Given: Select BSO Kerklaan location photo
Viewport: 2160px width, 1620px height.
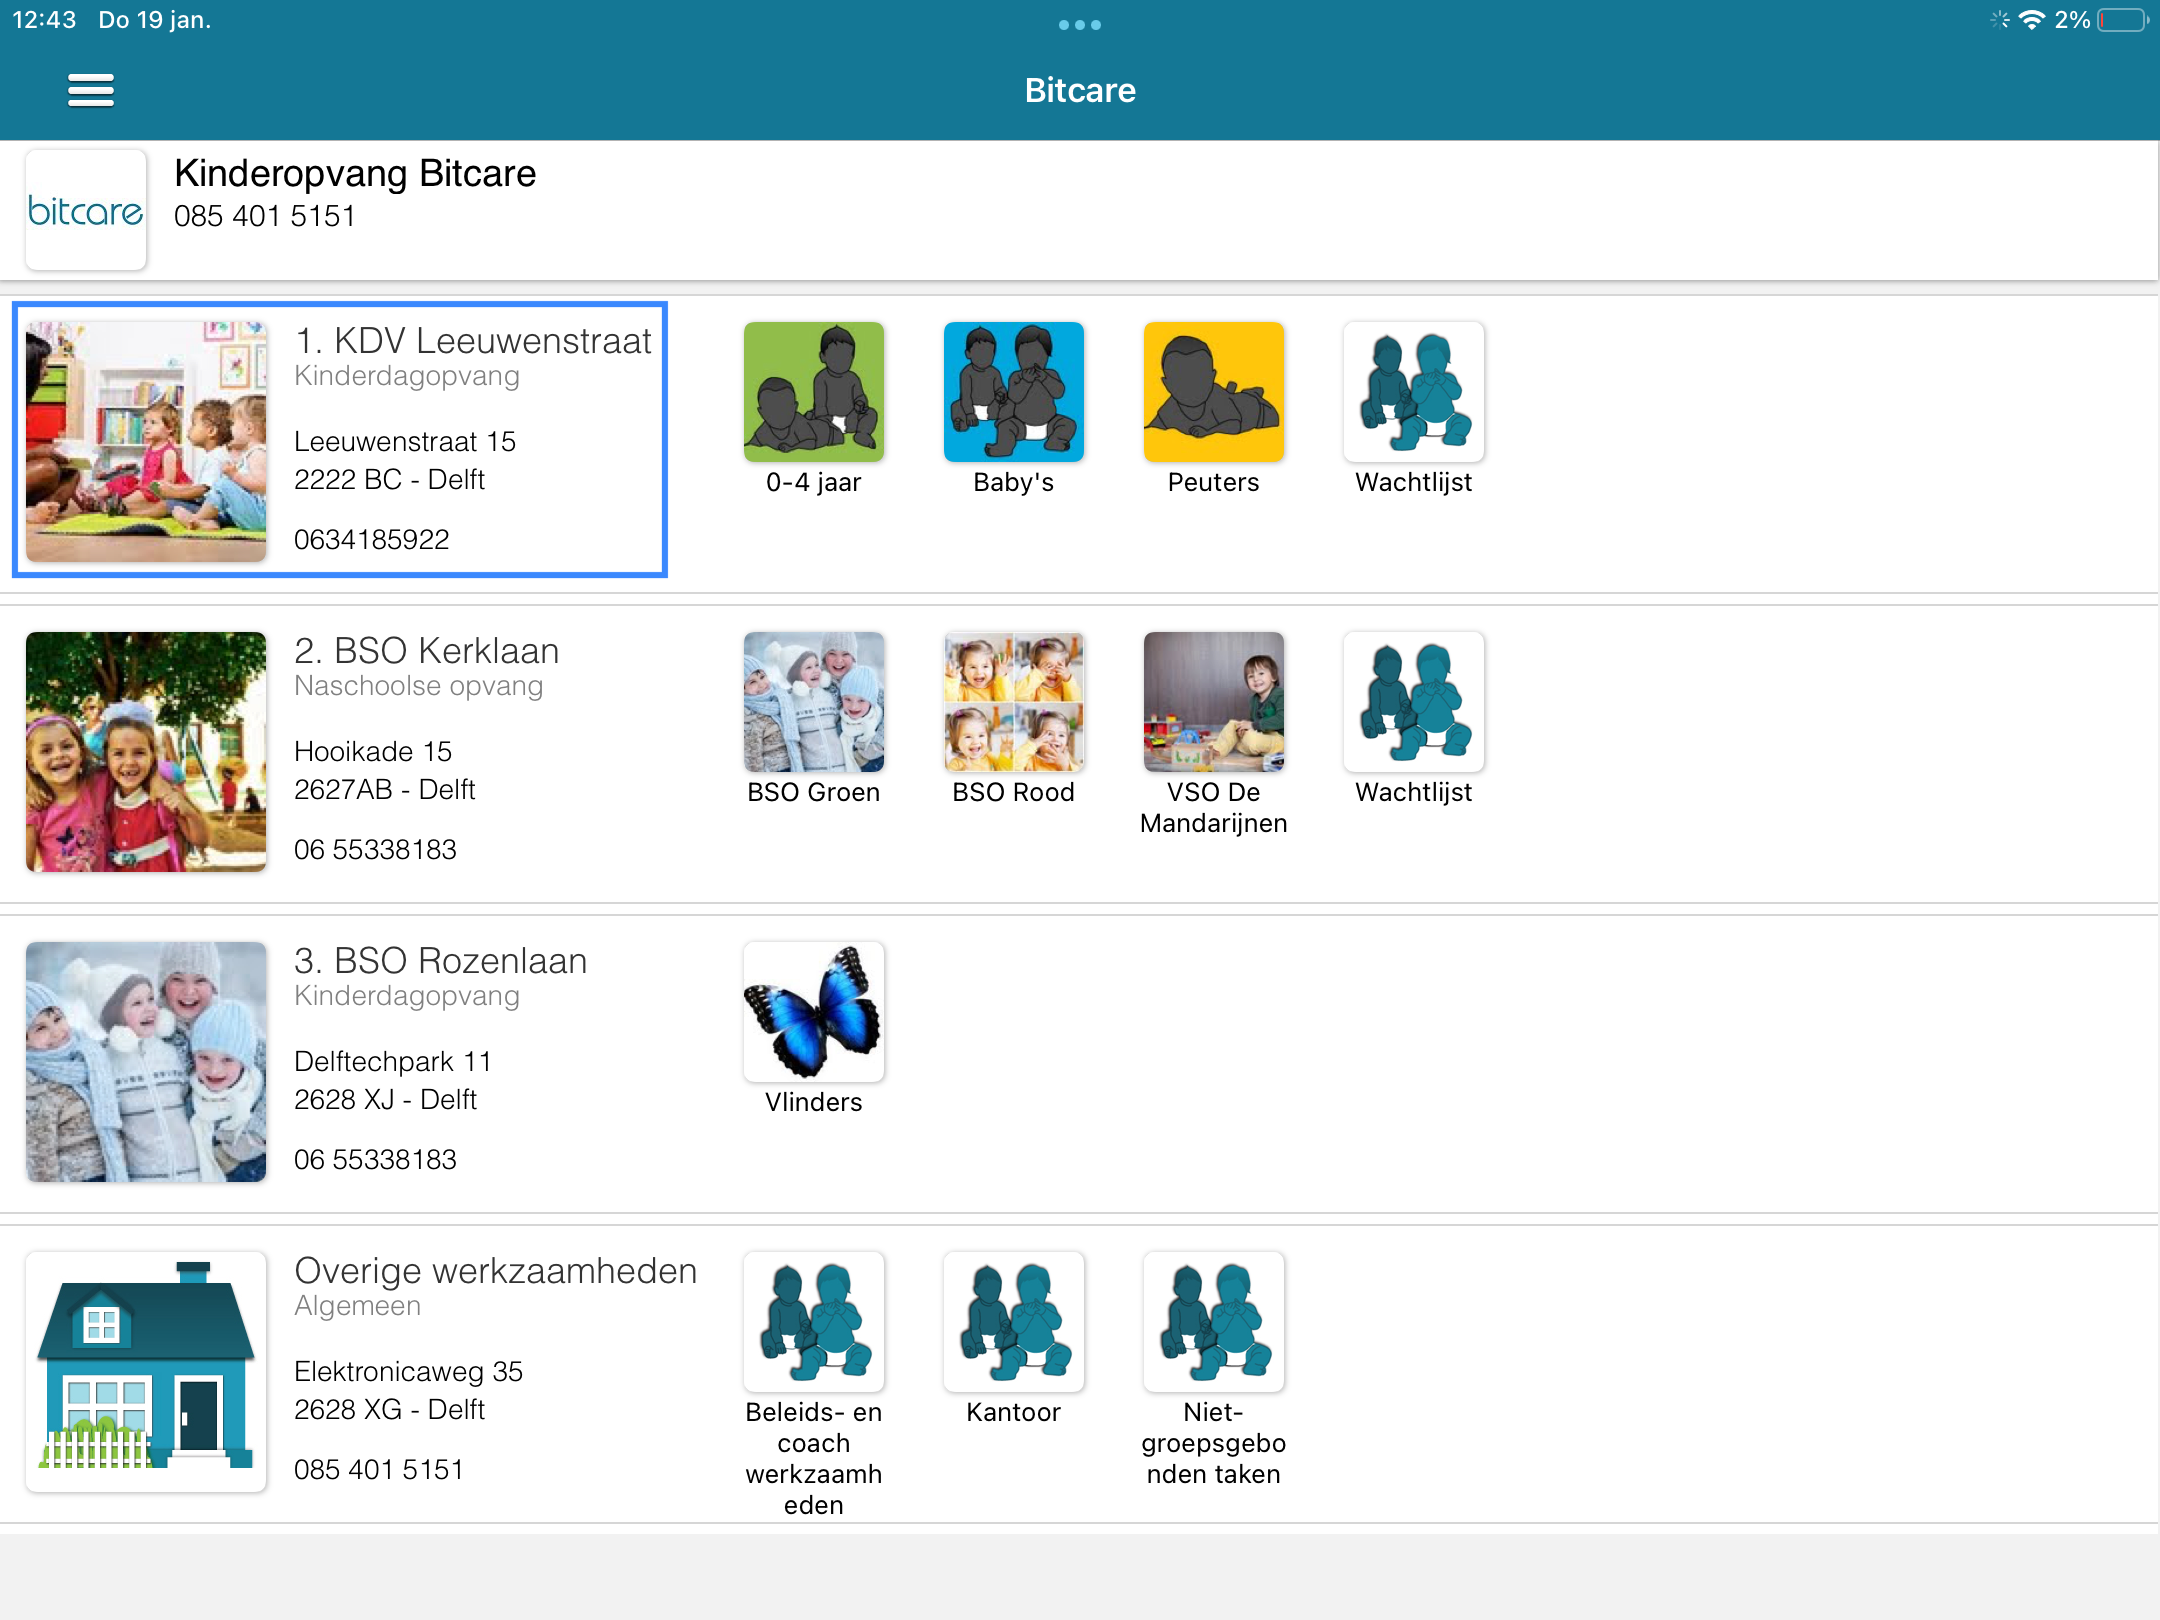Looking at the screenshot, I should coord(146,751).
